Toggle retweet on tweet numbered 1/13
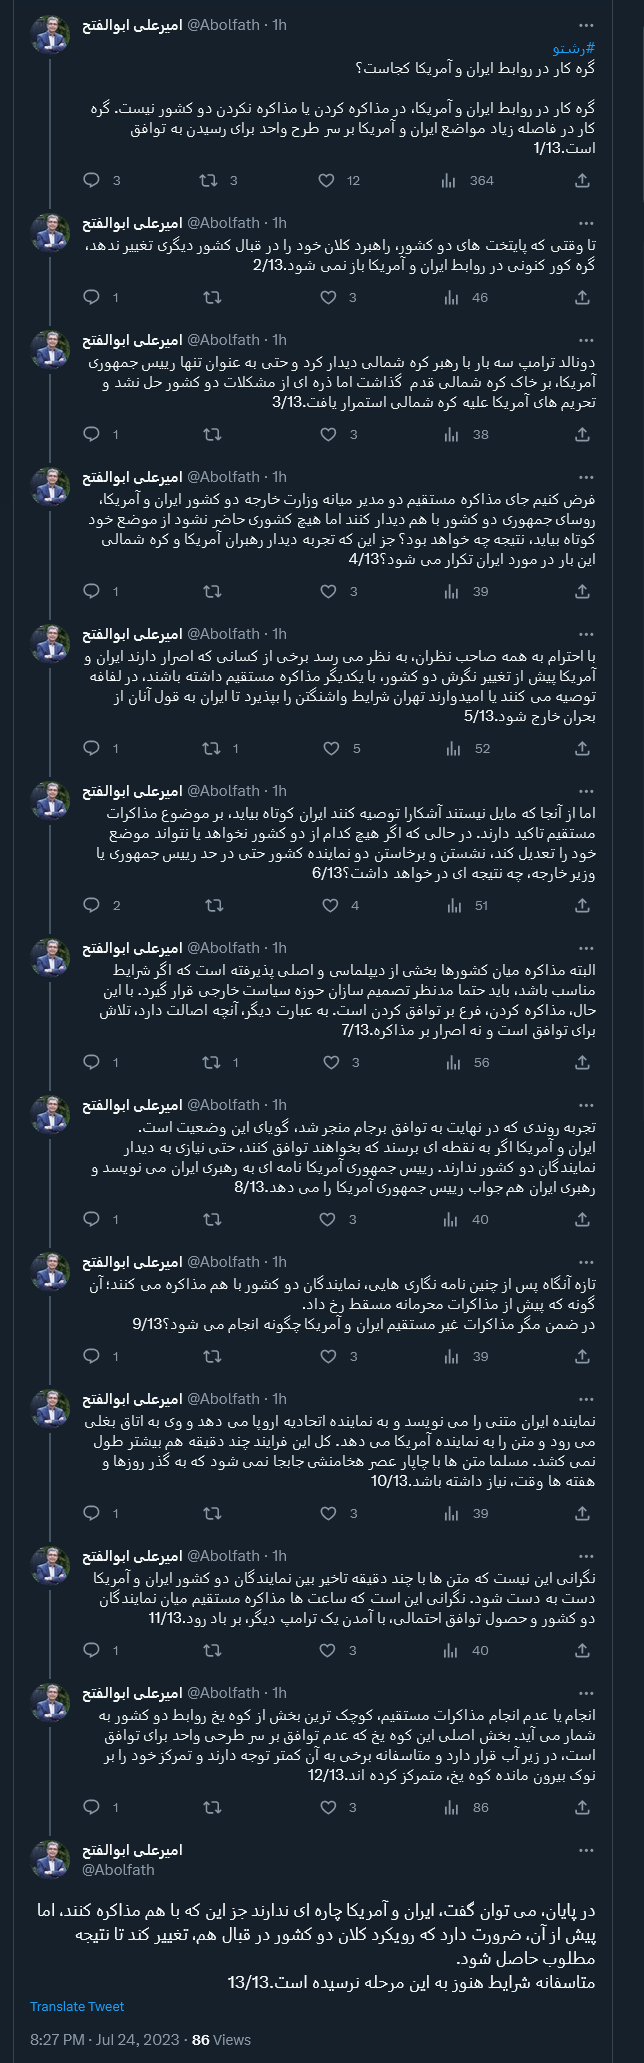 tap(211, 181)
